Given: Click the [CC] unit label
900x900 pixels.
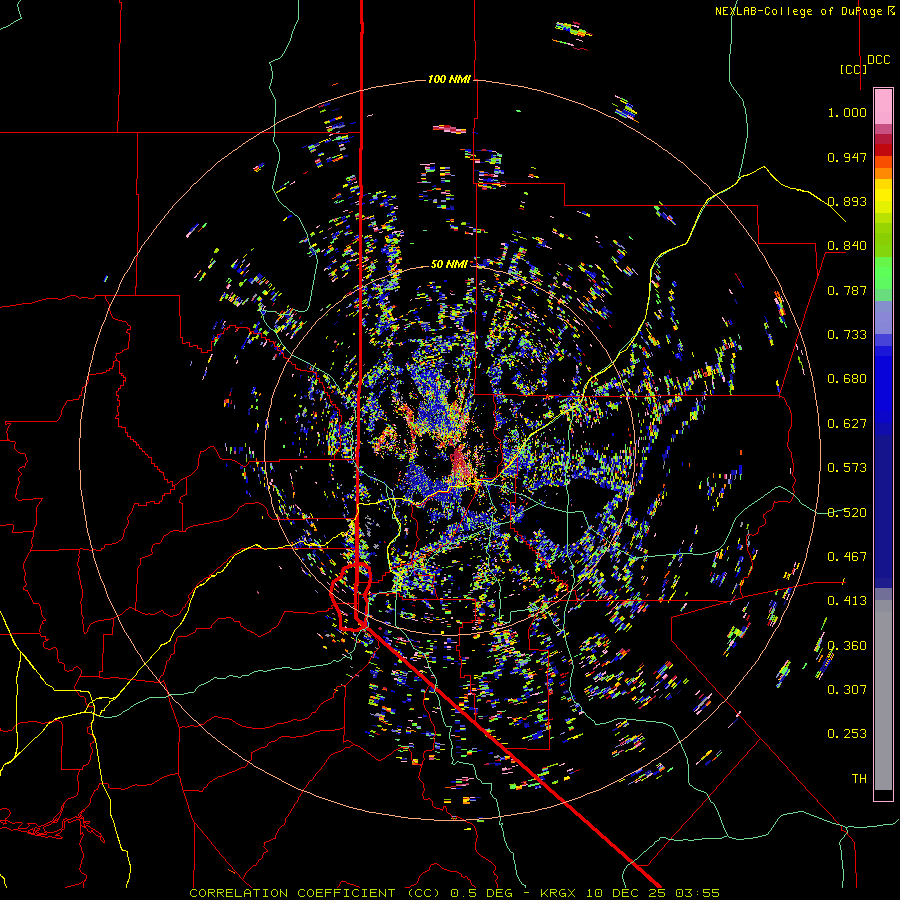Looking at the screenshot, I should 853,69.
